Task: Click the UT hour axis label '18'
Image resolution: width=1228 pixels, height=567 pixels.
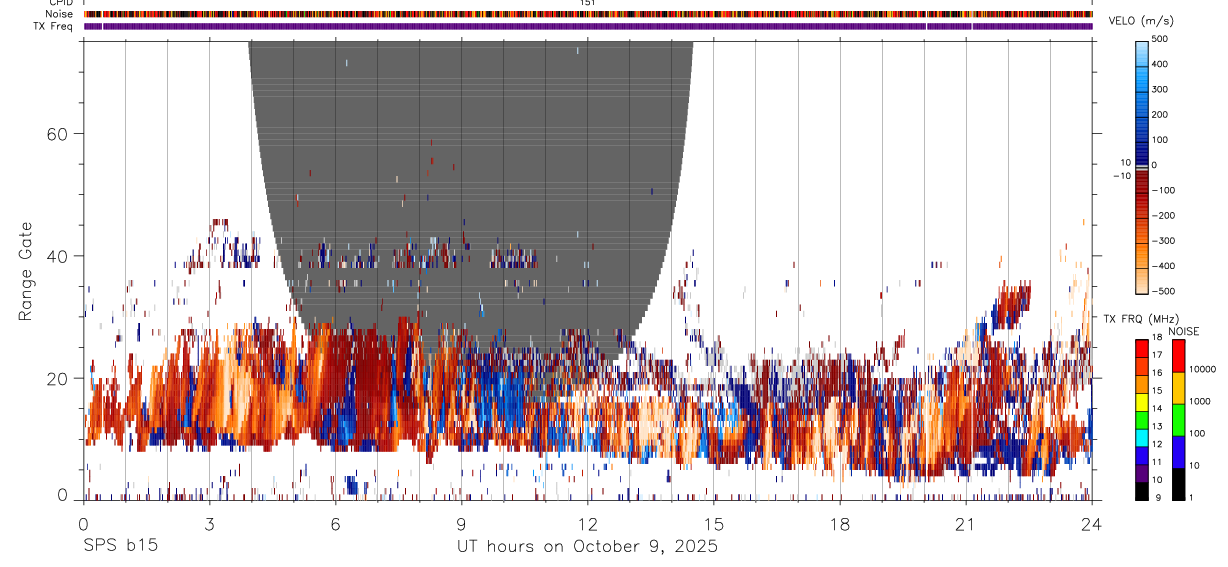Action: point(839,524)
